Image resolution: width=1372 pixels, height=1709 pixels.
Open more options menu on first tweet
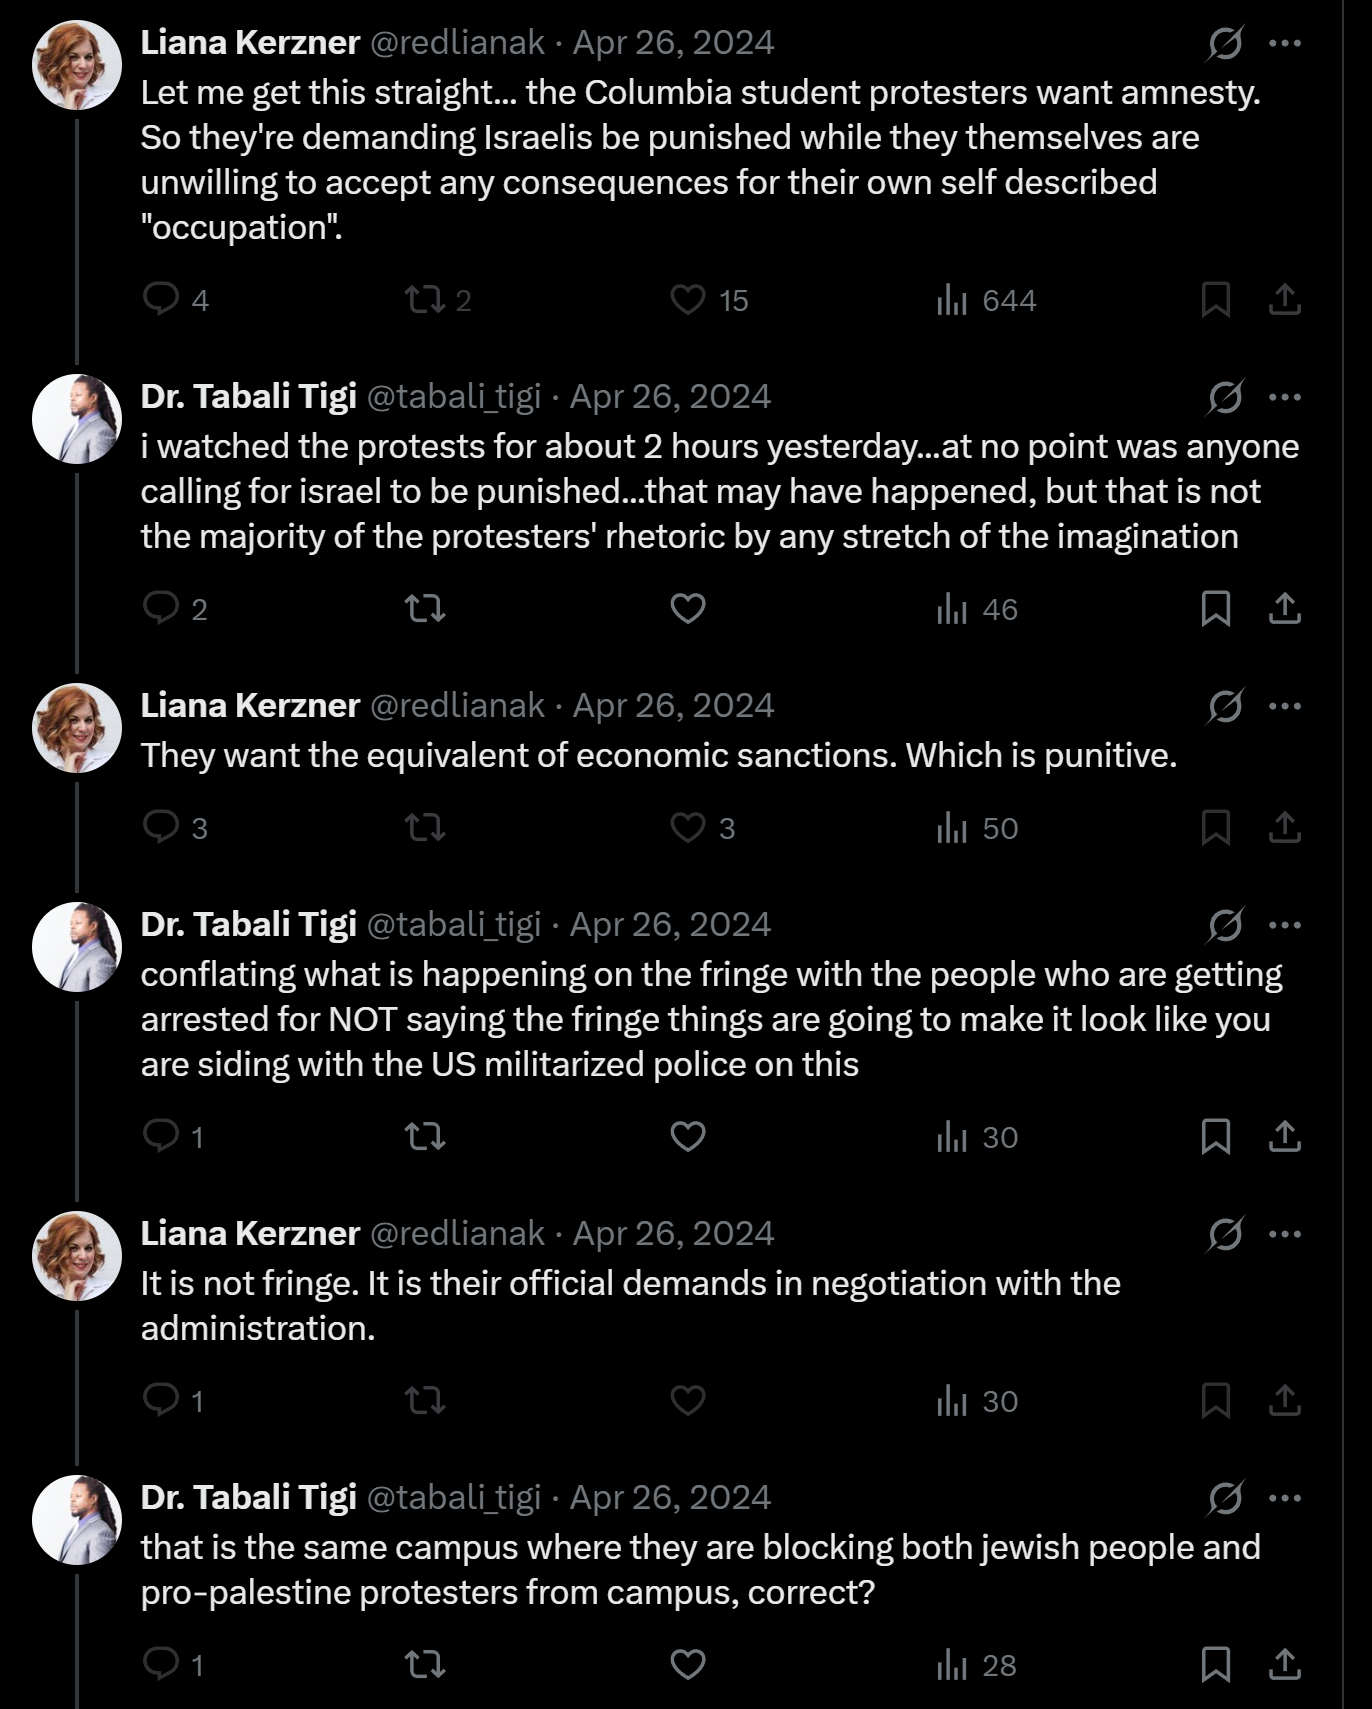(x=1285, y=43)
